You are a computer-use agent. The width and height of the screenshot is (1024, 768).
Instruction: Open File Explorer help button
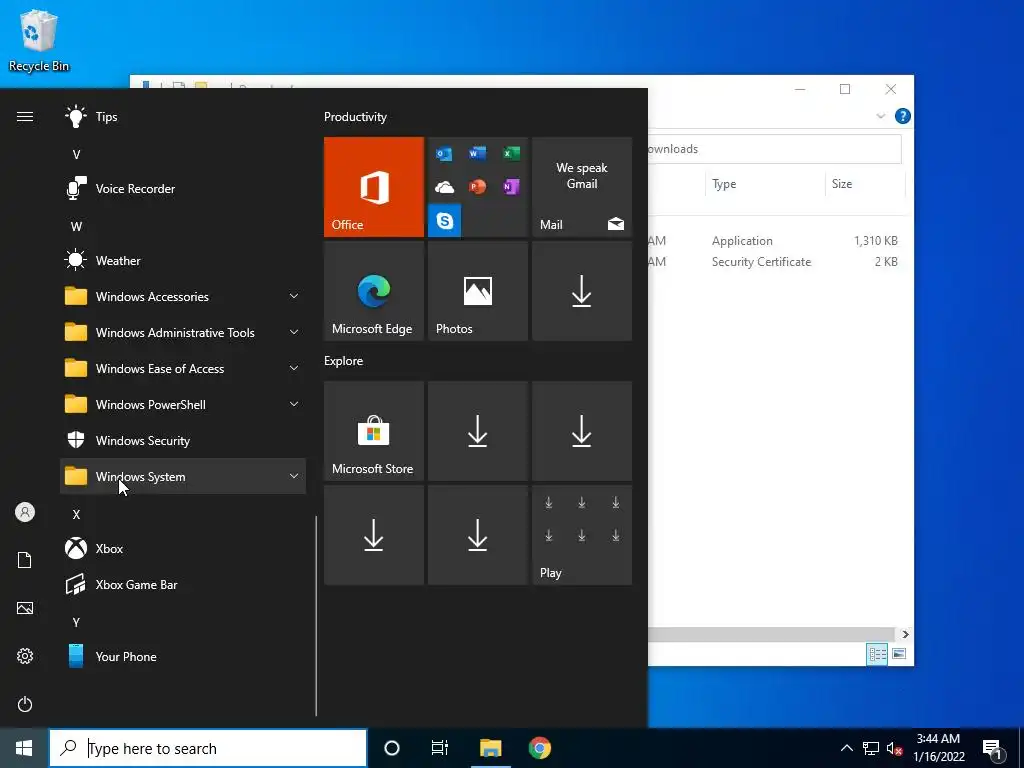[x=903, y=116]
